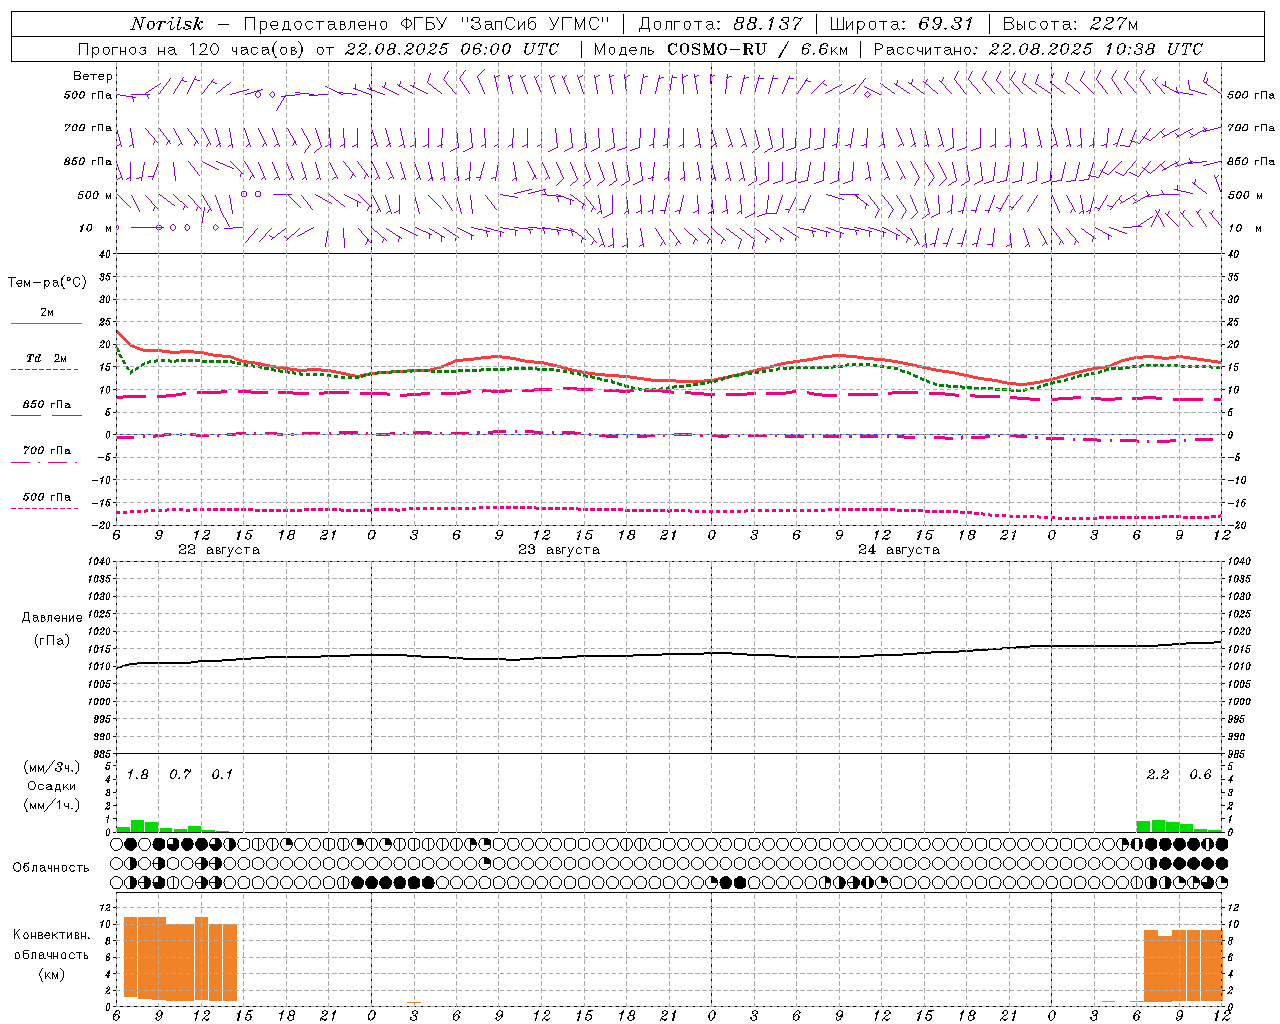Screen dimensions: 1280x1024
Task: Click the "Высота: 227м" header field
Action: [x=1070, y=24]
